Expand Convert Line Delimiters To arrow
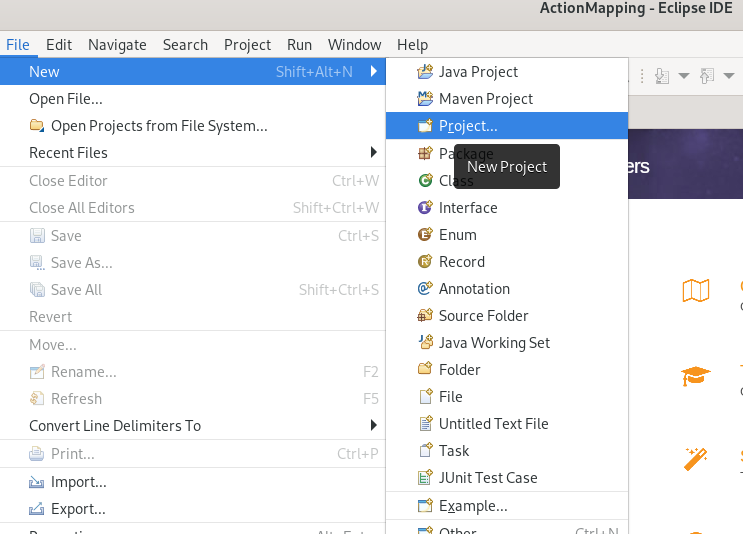 pos(374,425)
